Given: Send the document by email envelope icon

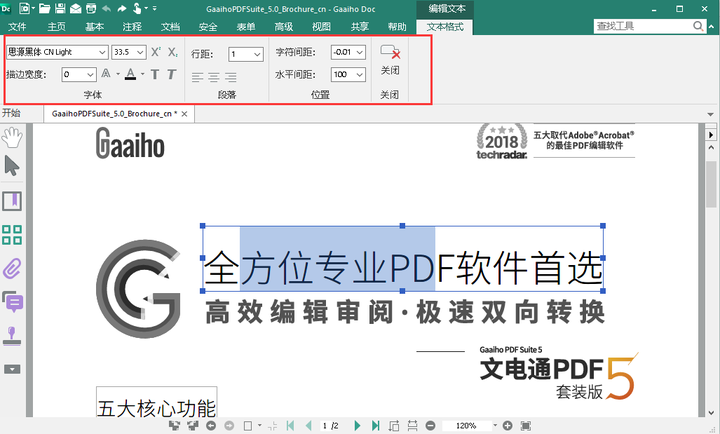Looking at the screenshot, I should click(x=75, y=8).
